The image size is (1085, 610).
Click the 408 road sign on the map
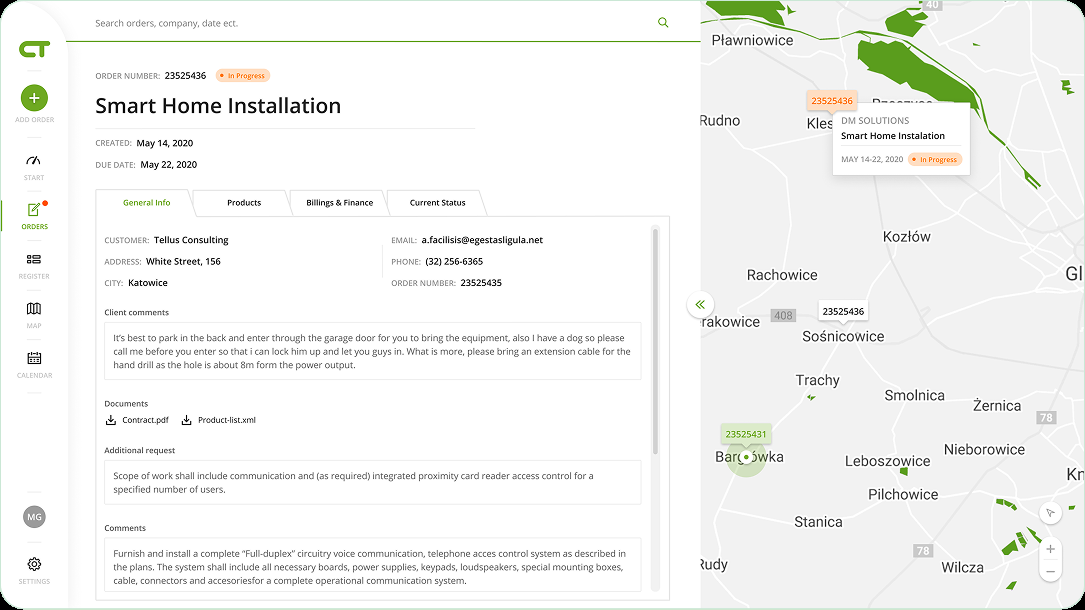783,315
